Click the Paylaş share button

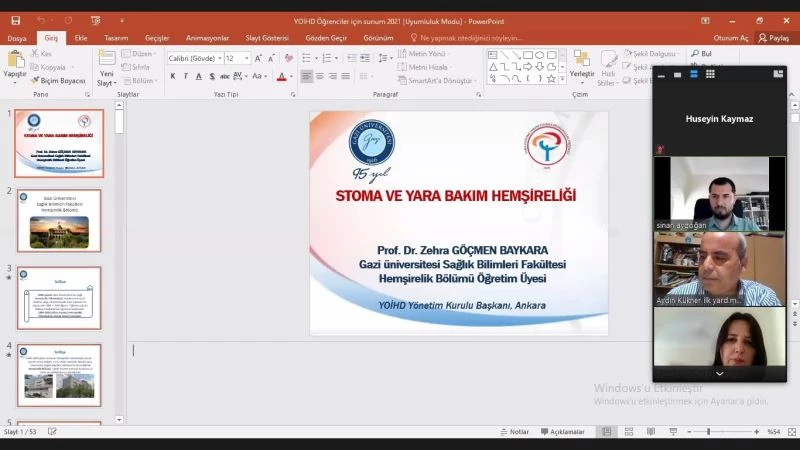pos(774,38)
